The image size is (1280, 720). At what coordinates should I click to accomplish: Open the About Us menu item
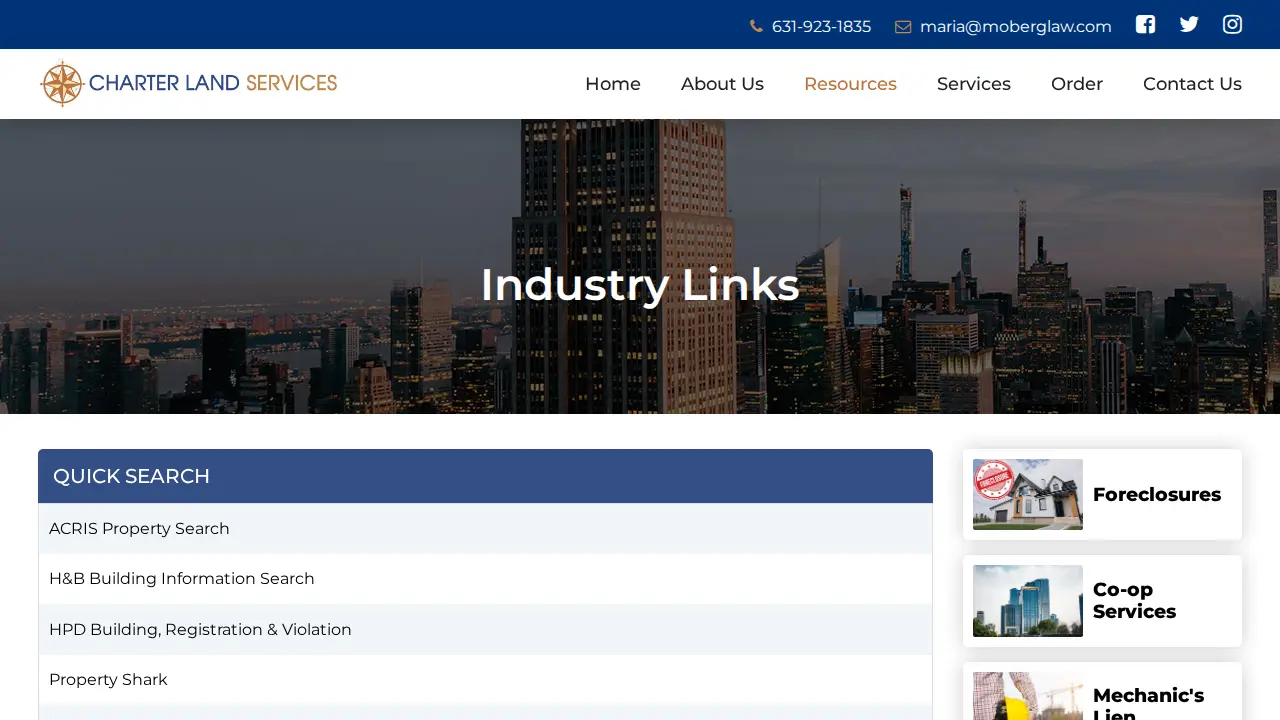pos(722,84)
